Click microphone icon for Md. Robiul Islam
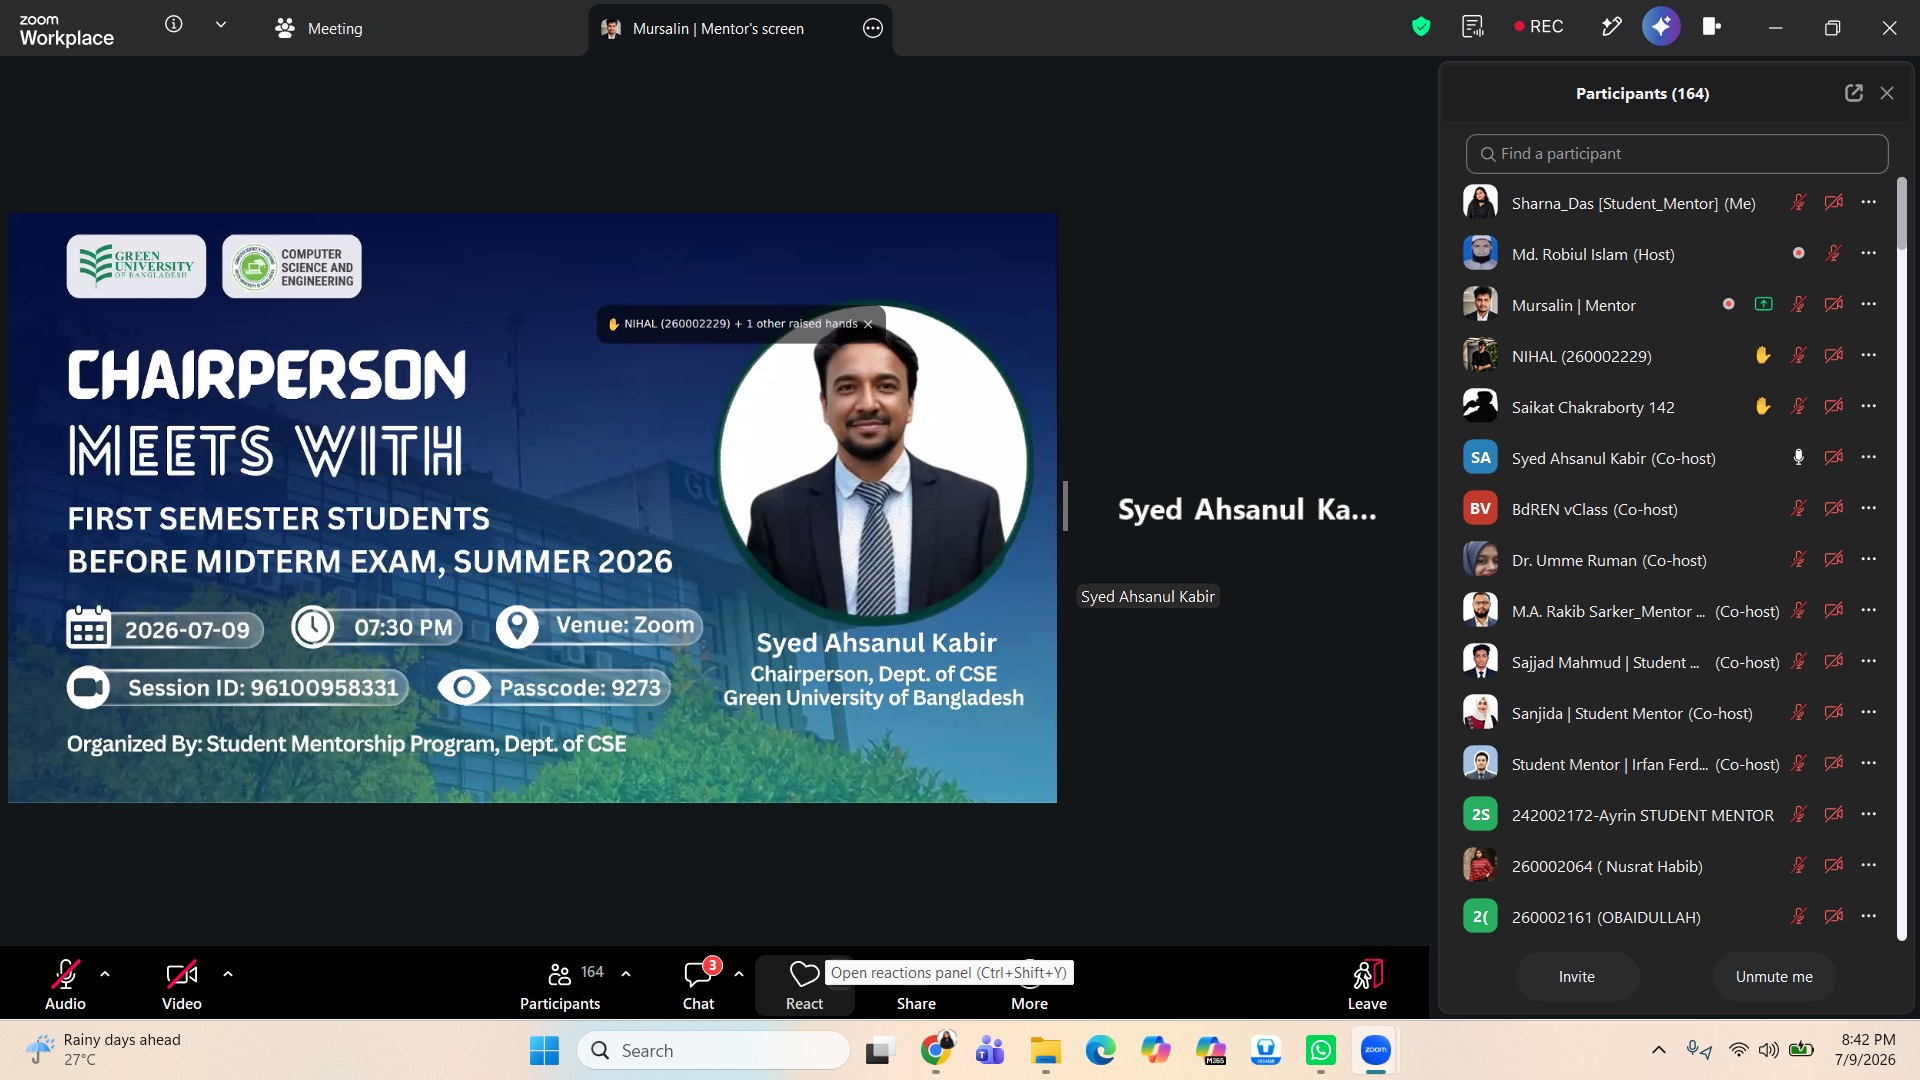Viewport: 1920px width, 1080px height. coord(1833,254)
